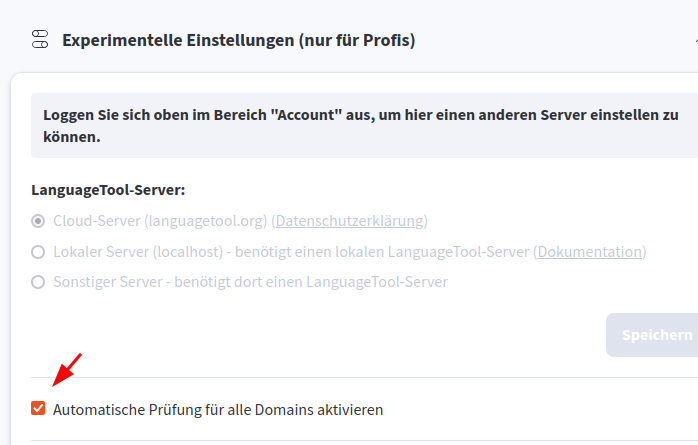
Task: Click the 'Cloud-Server (languagetool.org)' label text
Action: (x=160, y=221)
